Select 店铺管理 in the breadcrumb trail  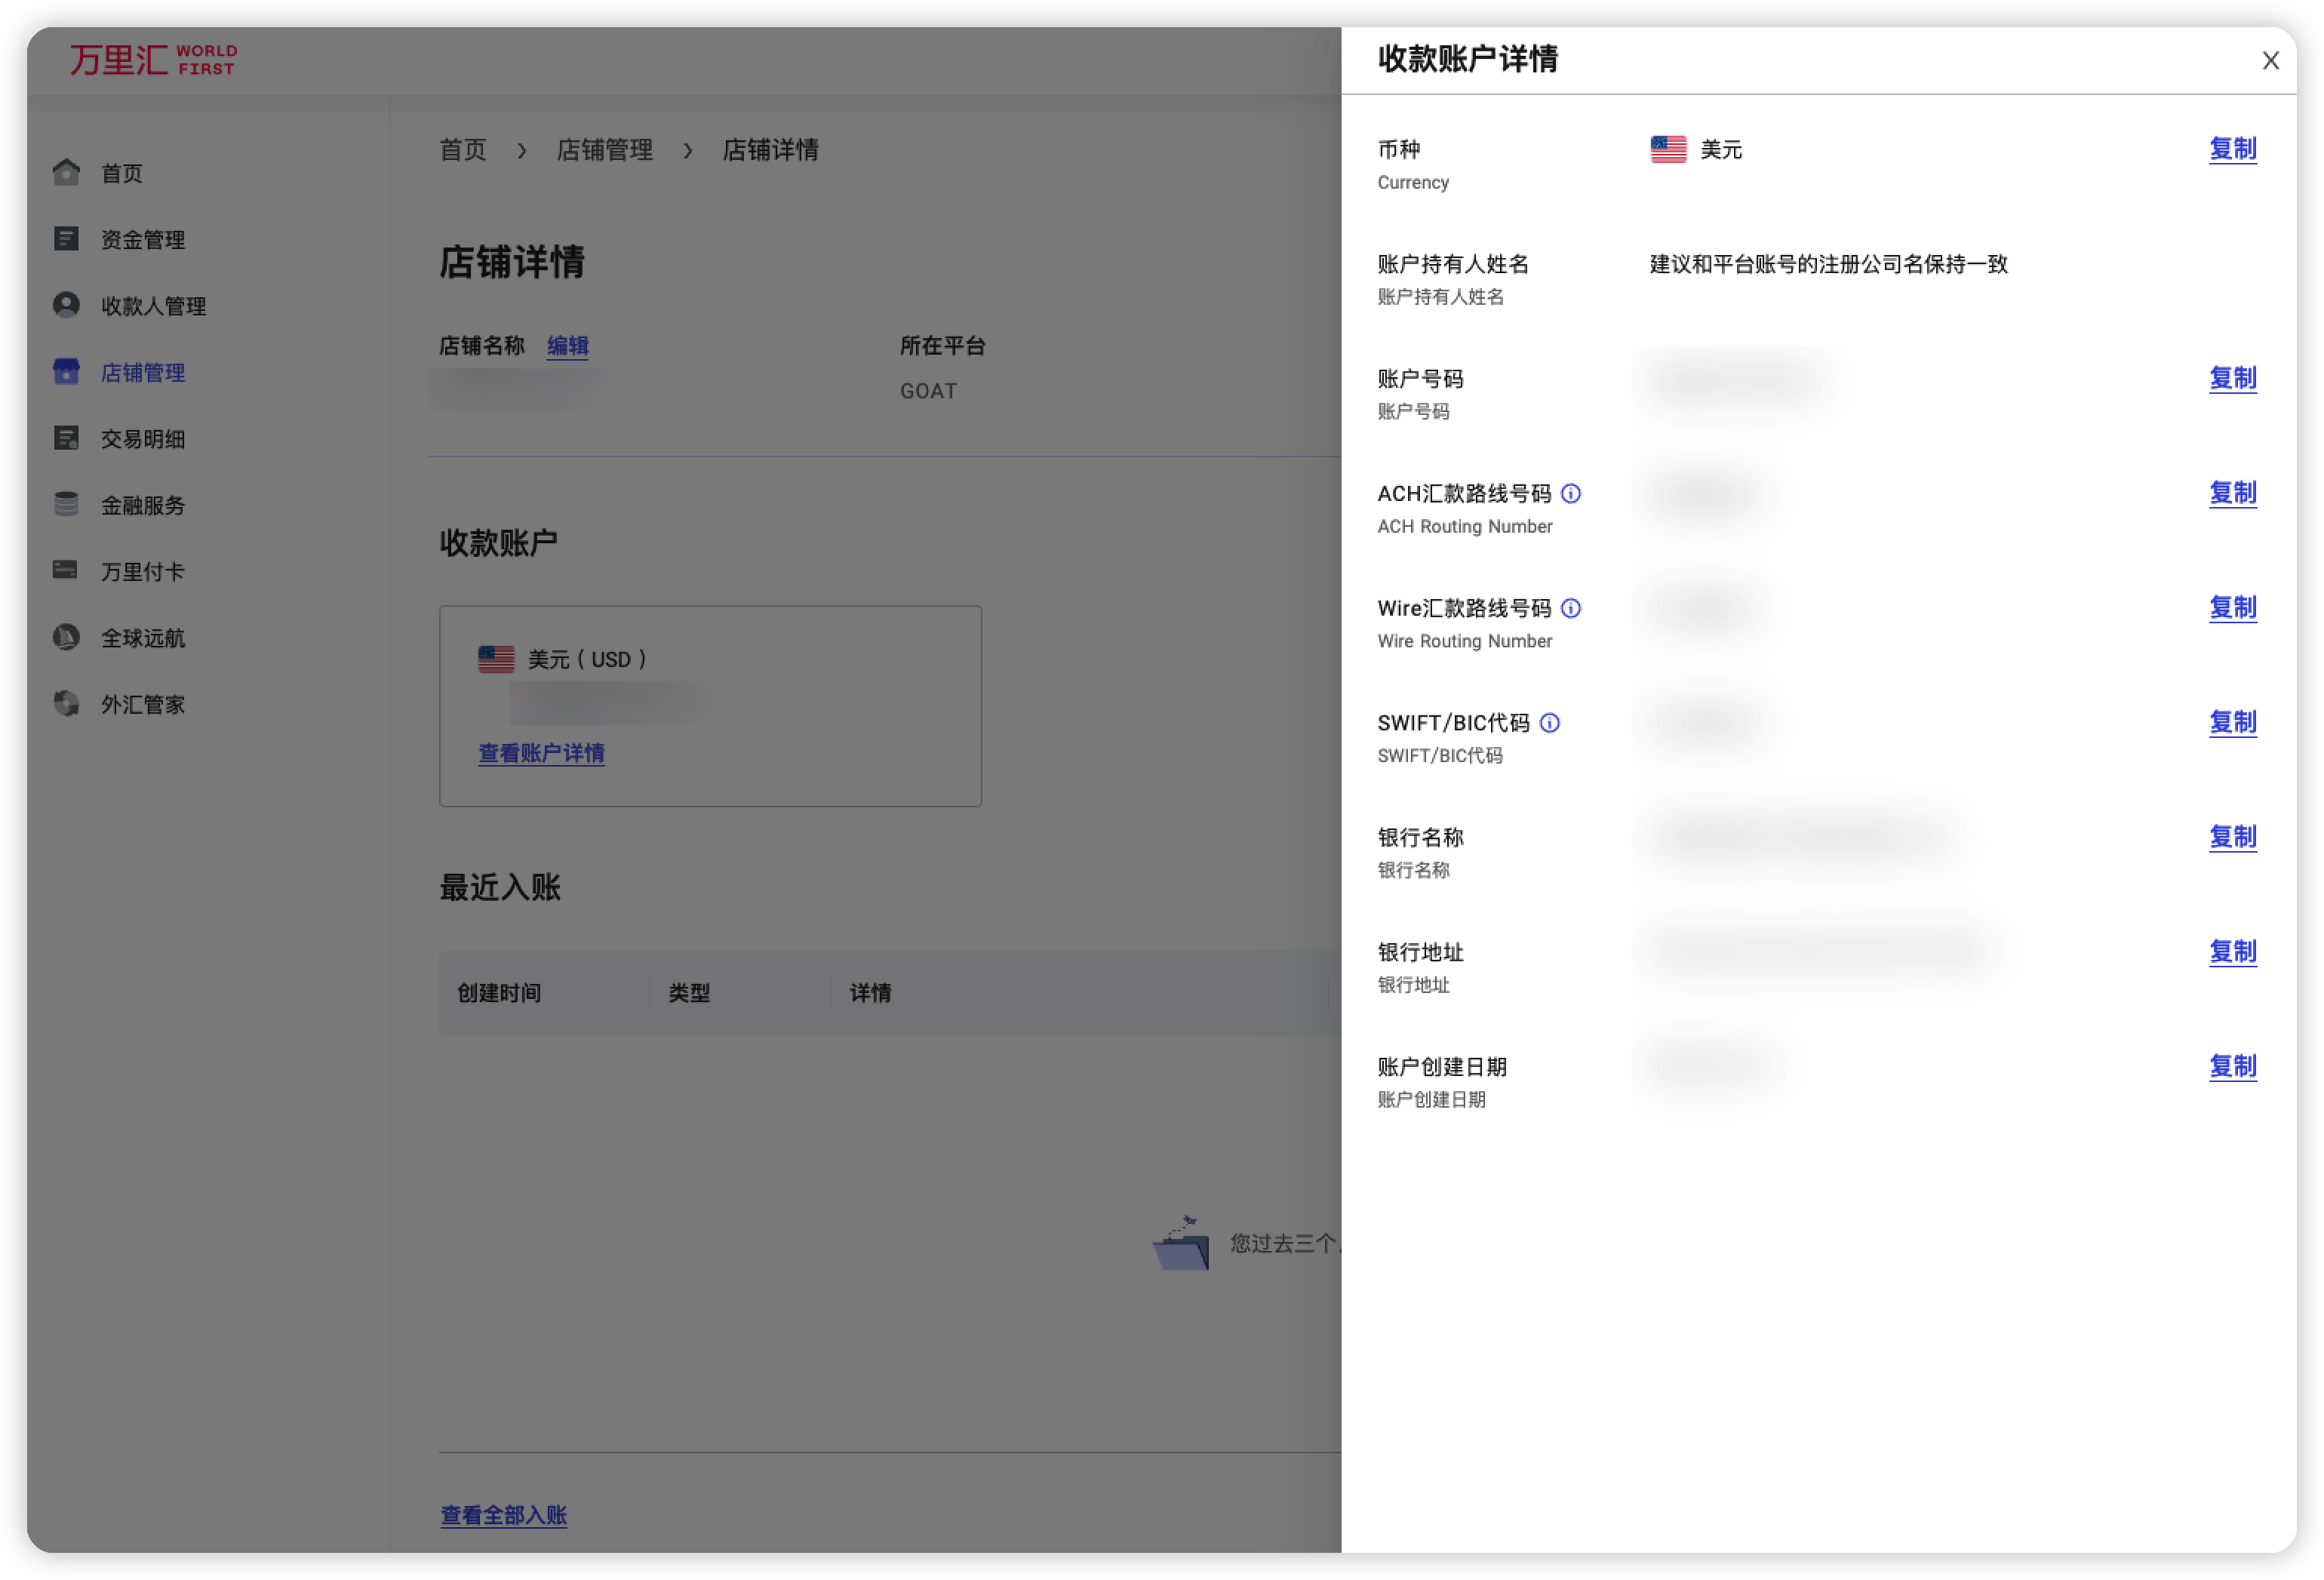click(605, 149)
